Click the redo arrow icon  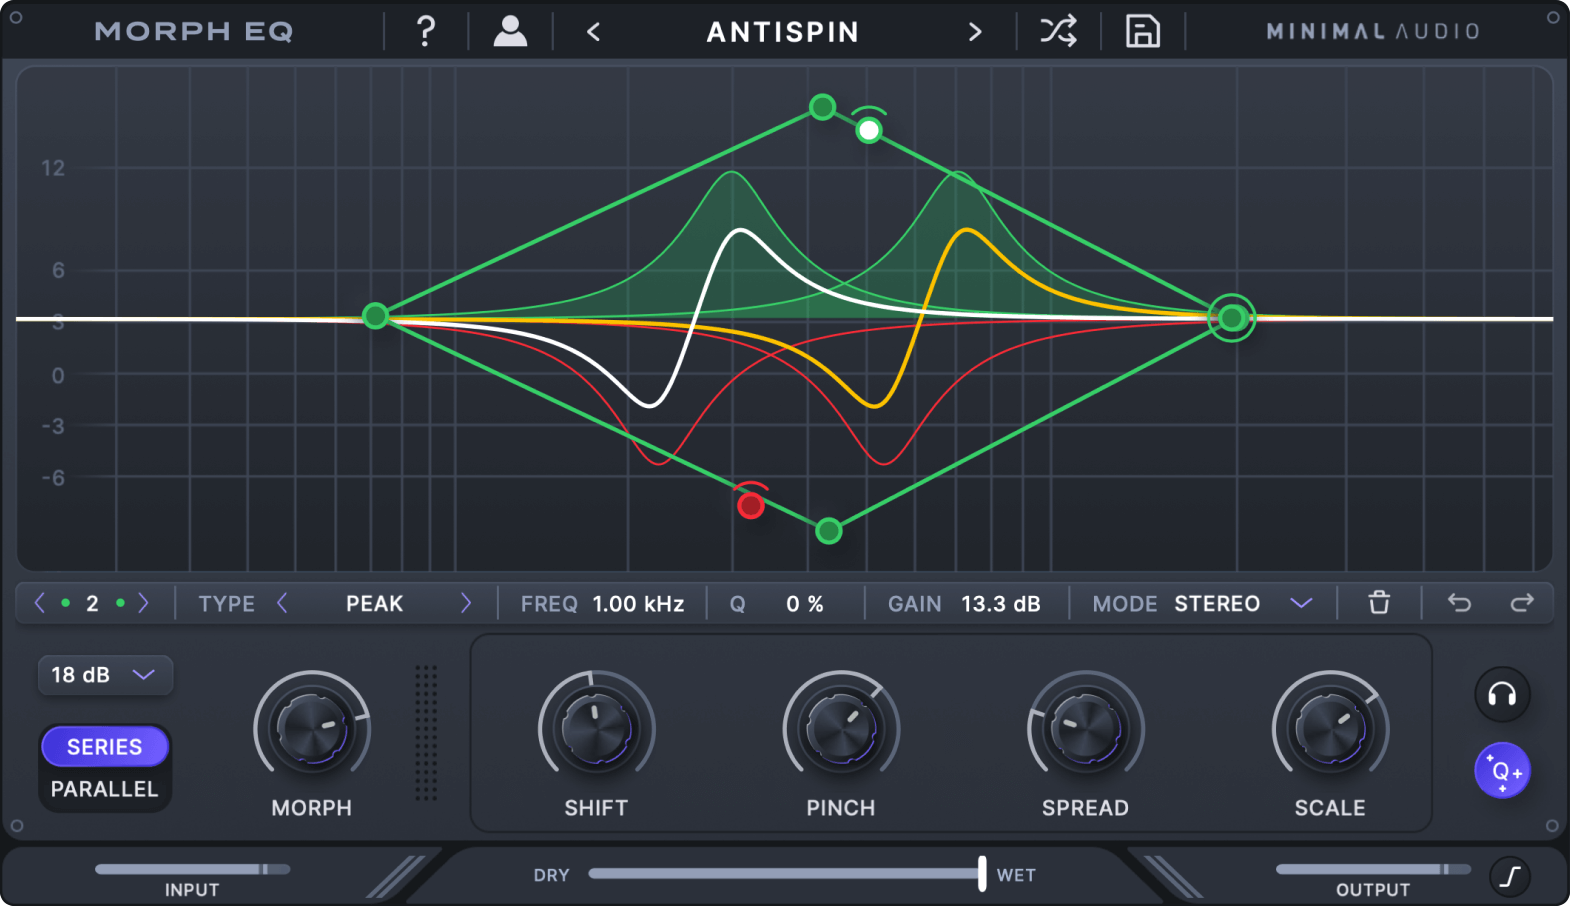coord(1521,603)
